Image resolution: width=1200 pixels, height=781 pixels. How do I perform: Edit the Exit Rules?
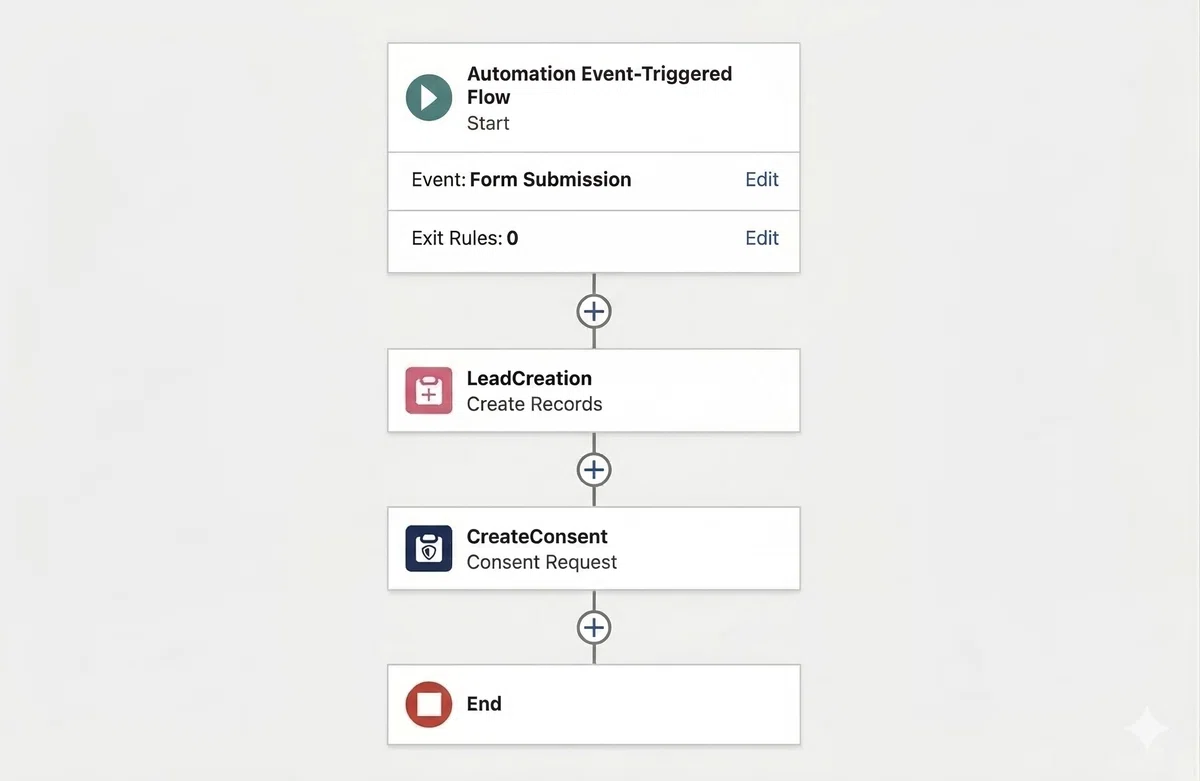point(762,238)
